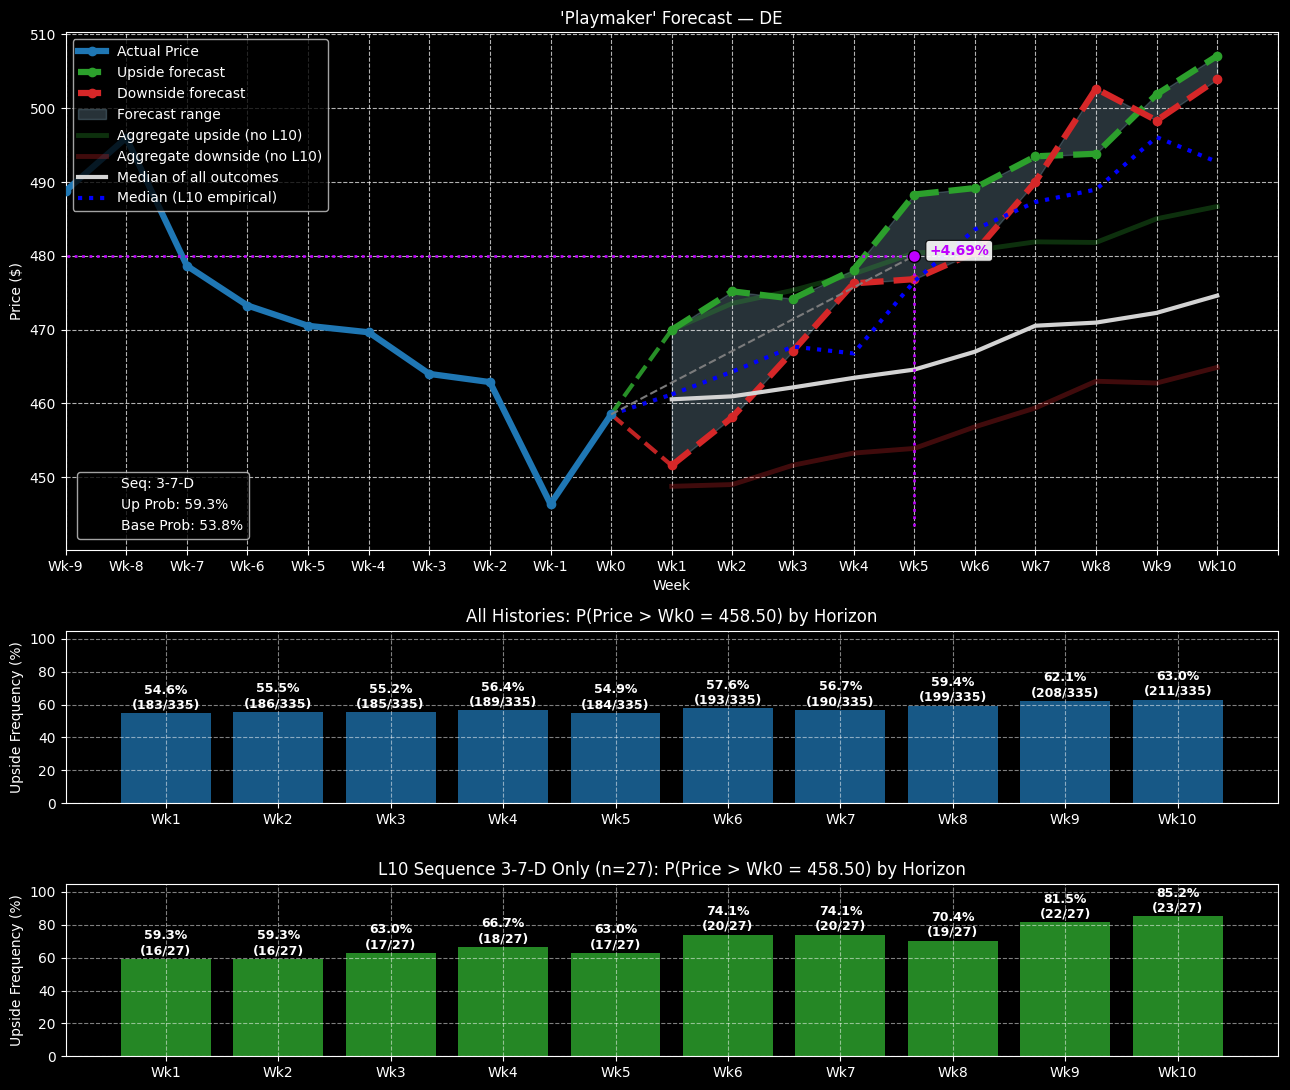This screenshot has width=1290, height=1090.
Task: Click Upside Frequency (%) label of All Histories chart
Action: (x=15, y=717)
